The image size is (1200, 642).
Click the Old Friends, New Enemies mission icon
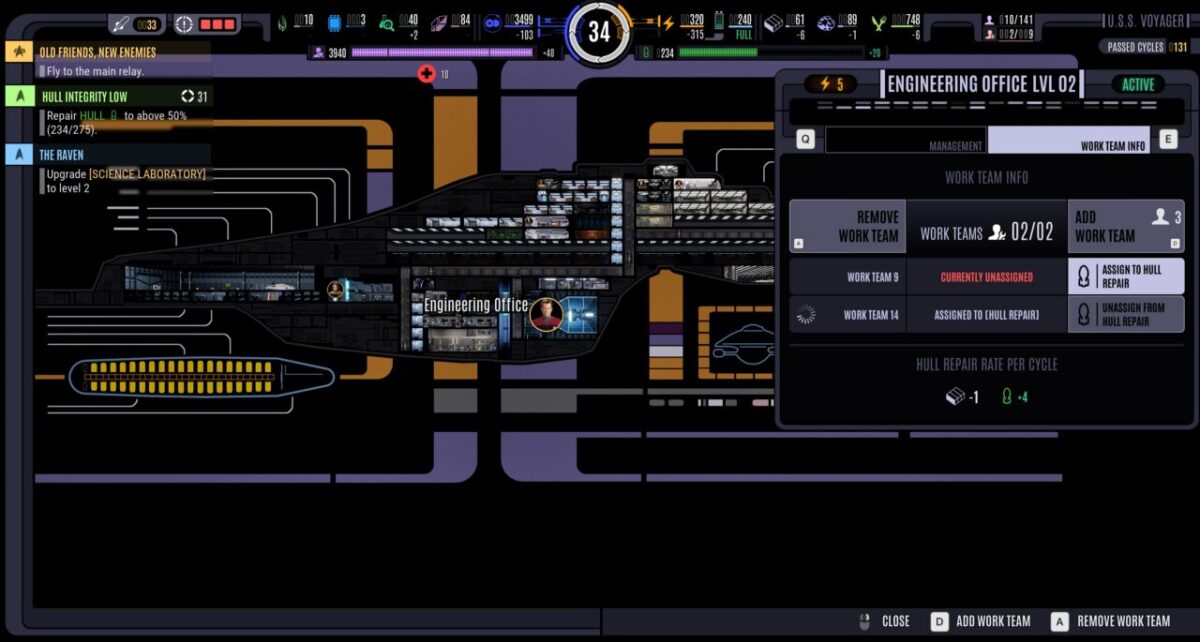(x=18, y=52)
